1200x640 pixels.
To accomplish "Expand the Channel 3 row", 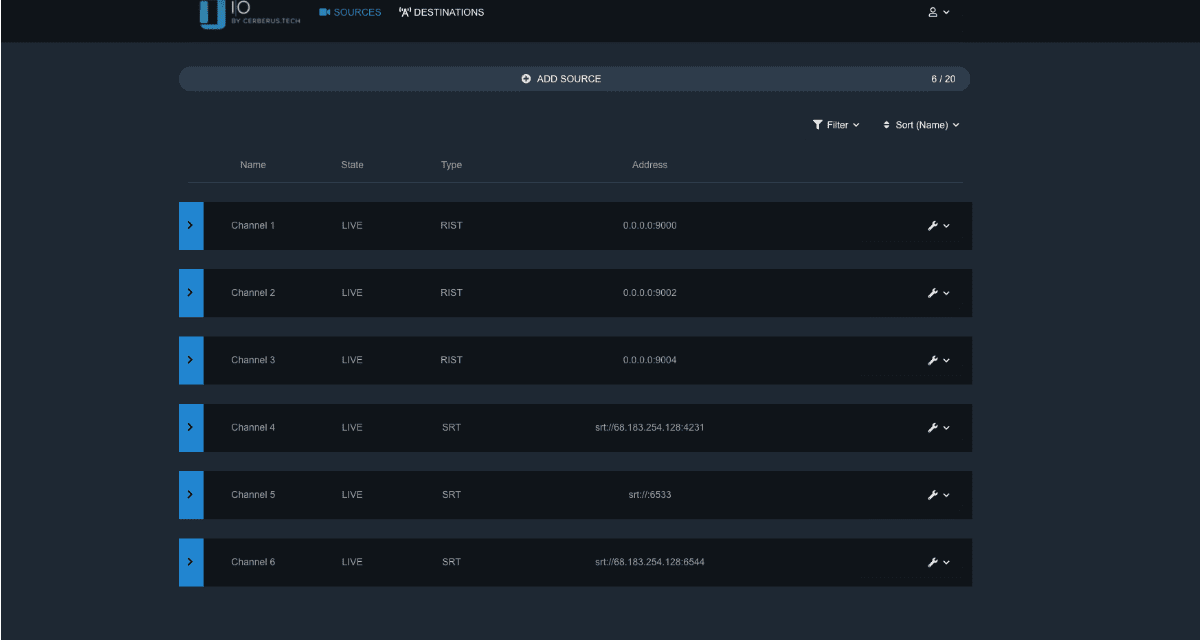I will [x=191, y=360].
